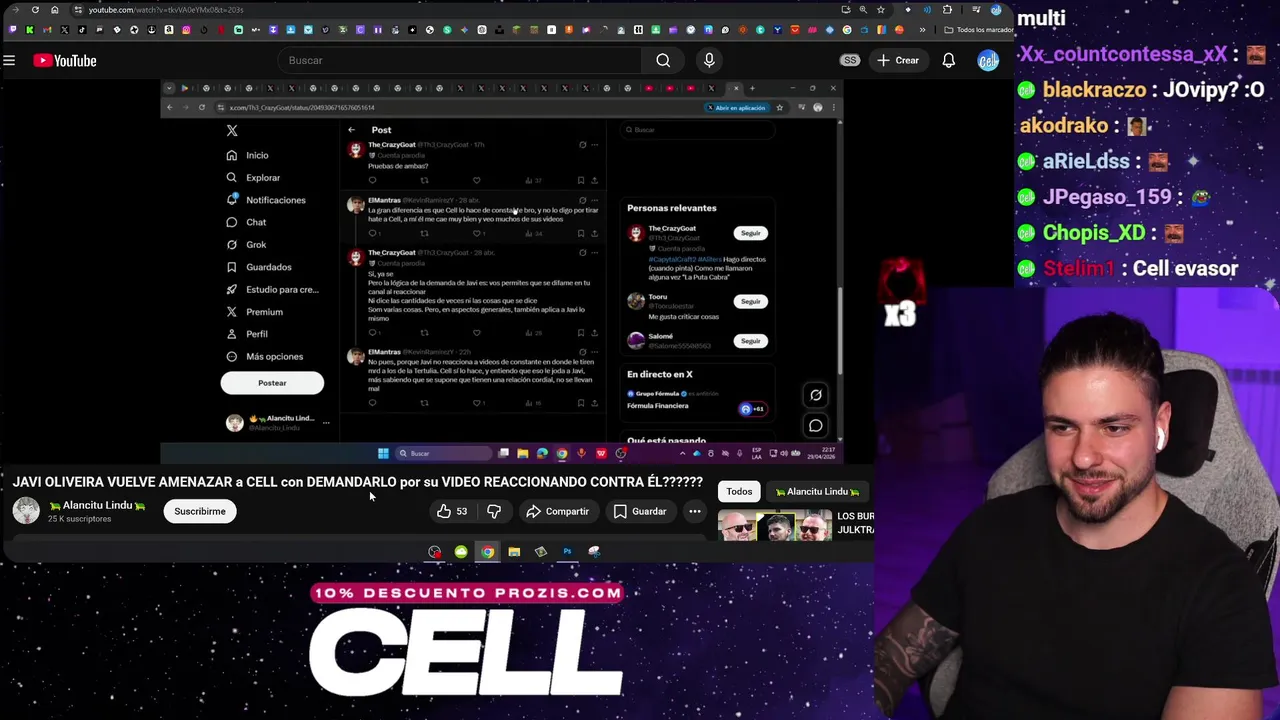The width and height of the screenshot is (1280, 720).
Task: Expand Más opciones in the X sidebar
Action: (265, 357)
